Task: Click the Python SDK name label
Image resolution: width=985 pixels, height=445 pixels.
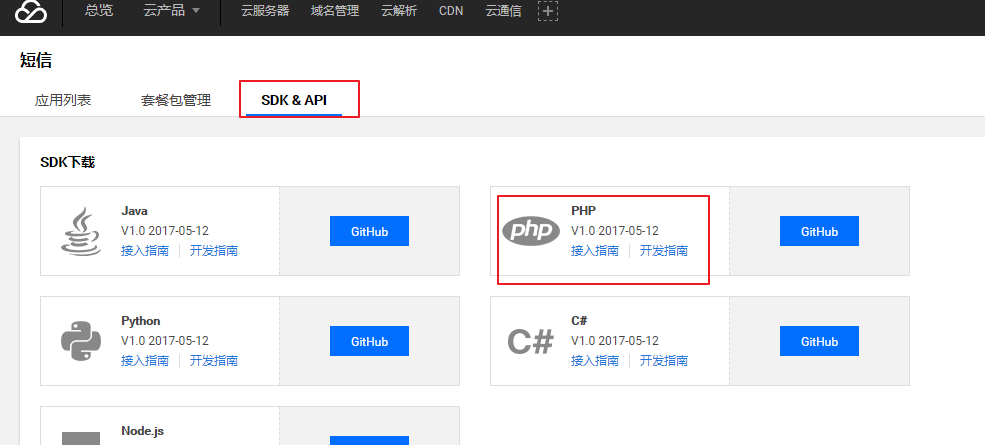Action: coord(141,321)
